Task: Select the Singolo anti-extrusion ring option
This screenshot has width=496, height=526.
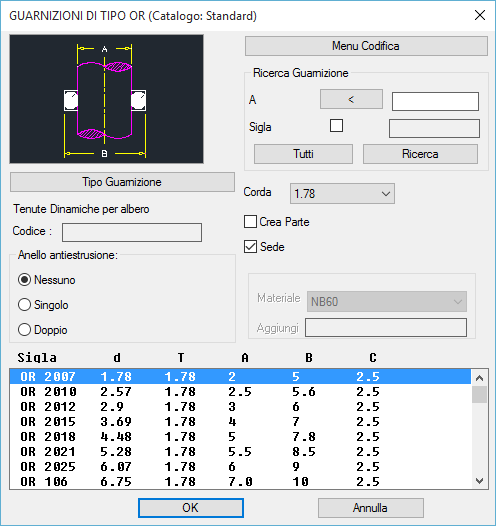Action: point(24,305)
